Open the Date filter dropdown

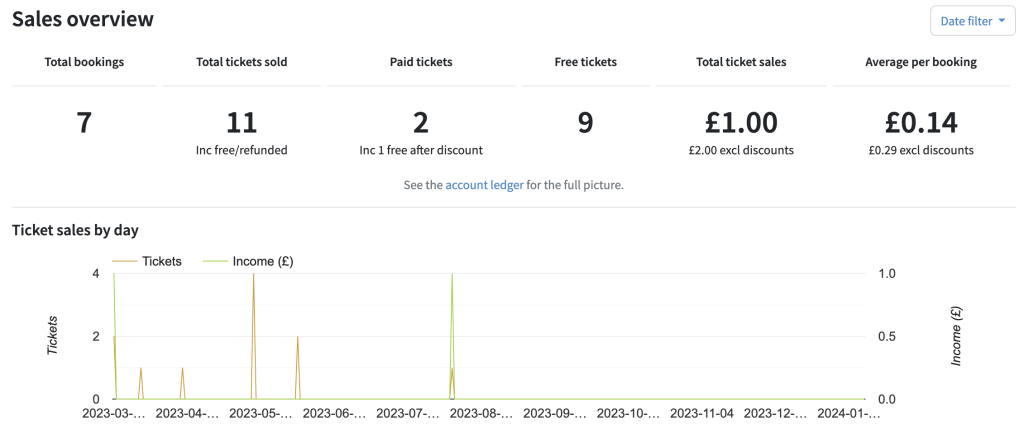(x=972, y=22)
